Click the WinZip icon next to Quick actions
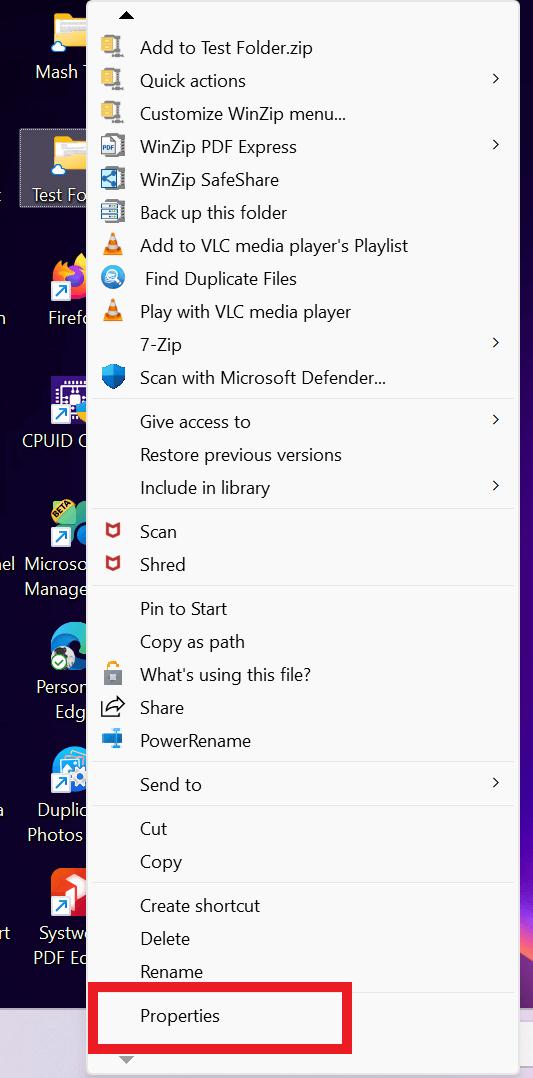 (111, 80)
